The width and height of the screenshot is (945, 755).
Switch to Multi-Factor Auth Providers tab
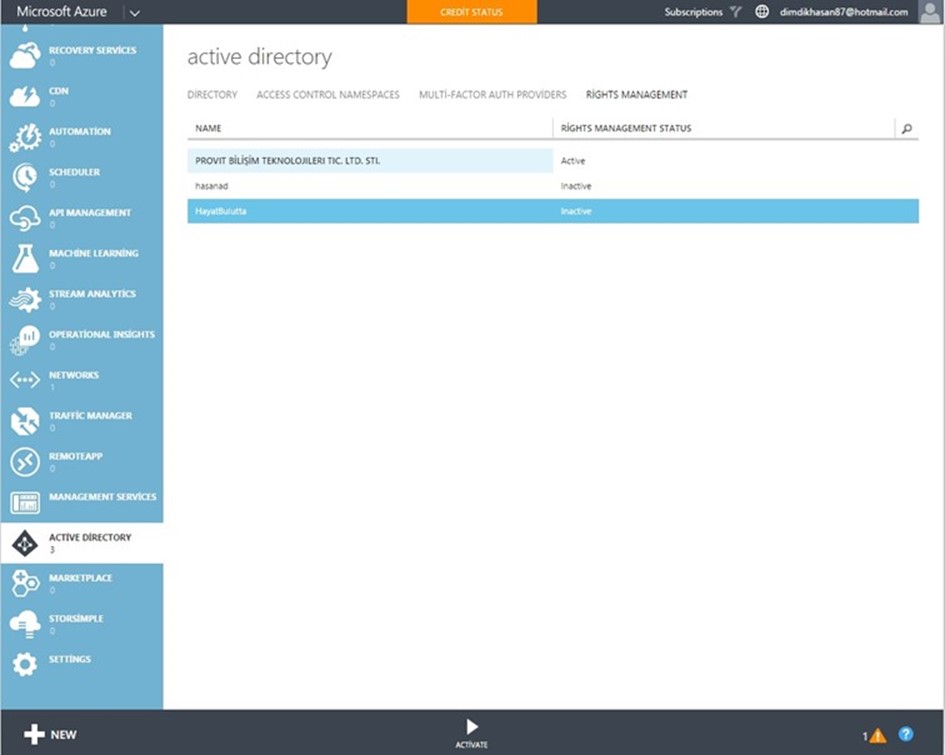(x=492, y=95)
